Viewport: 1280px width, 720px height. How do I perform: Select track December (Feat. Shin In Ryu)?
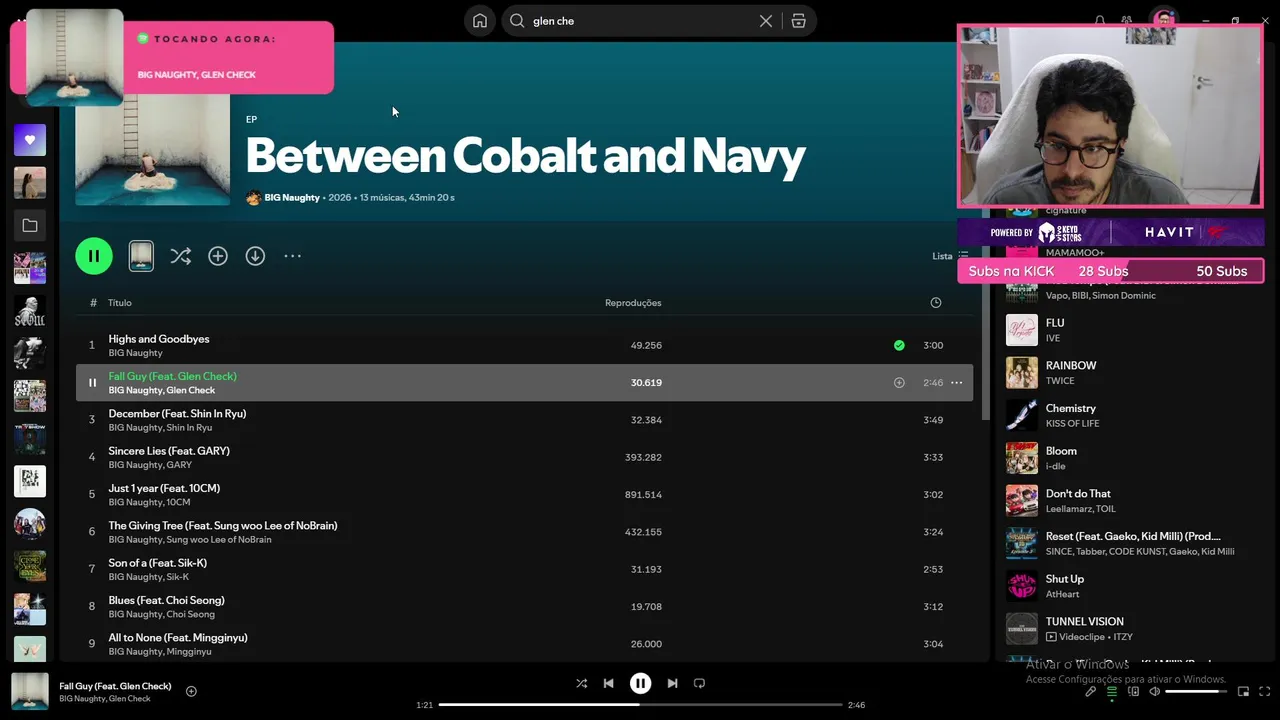524,420
